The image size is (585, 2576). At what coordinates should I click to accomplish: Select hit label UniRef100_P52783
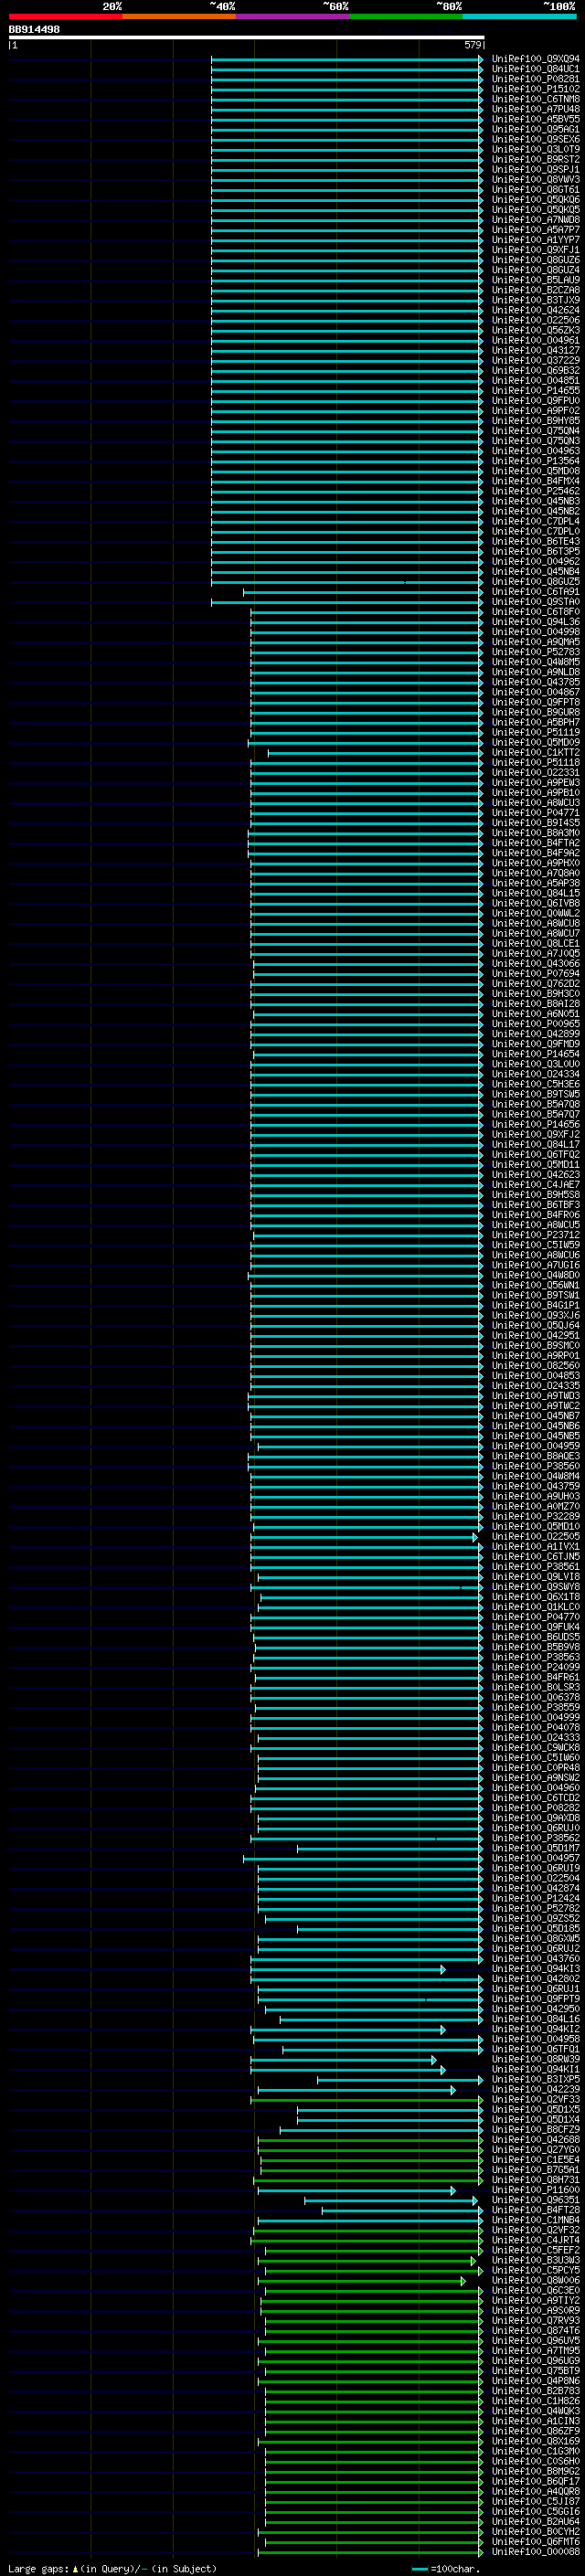click(536, 652)
